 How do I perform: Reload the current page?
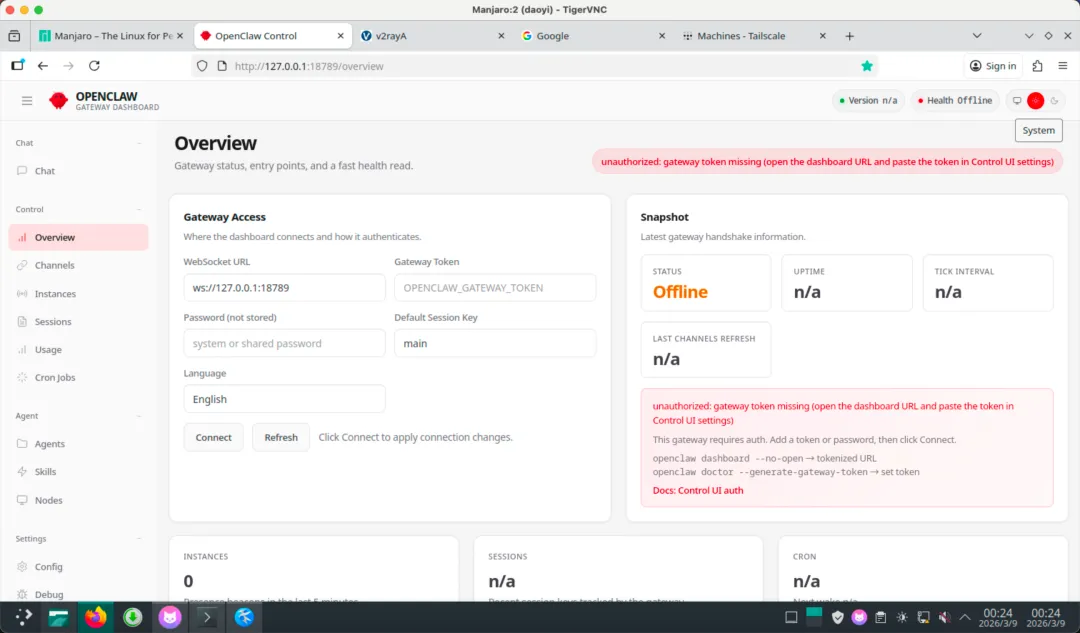click(94, 66)
